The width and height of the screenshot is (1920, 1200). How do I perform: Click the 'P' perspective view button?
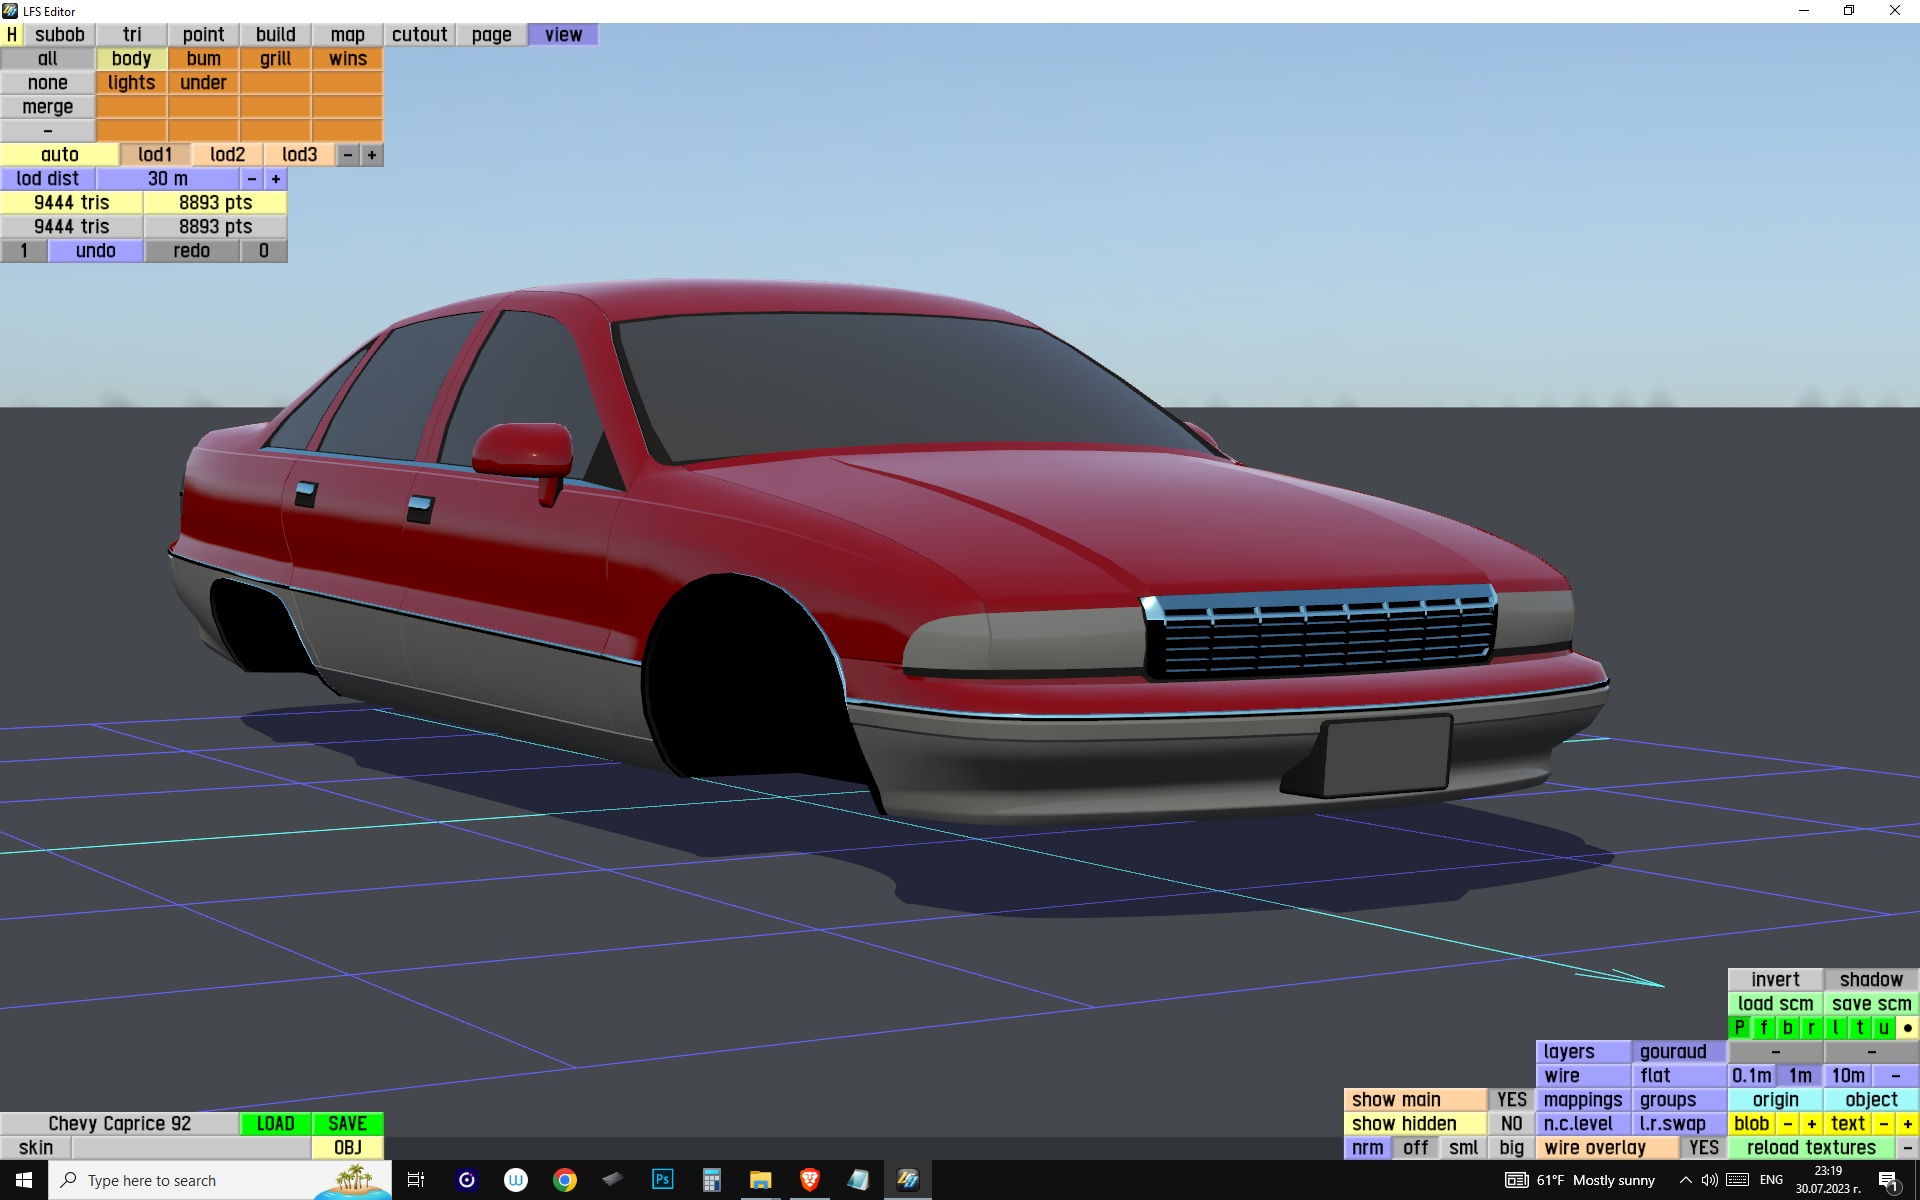click(x=1739, y=1028)
